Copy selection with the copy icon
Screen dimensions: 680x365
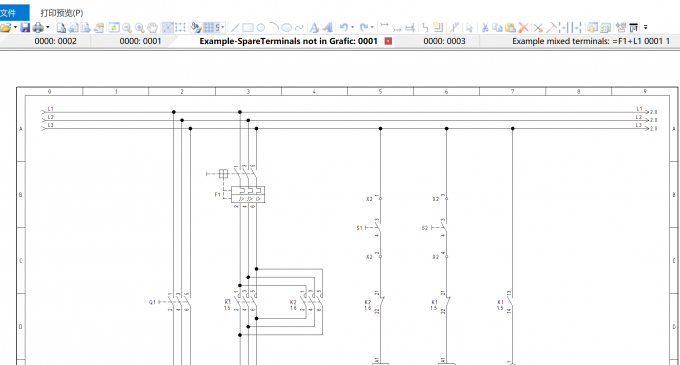click(497, 28)
